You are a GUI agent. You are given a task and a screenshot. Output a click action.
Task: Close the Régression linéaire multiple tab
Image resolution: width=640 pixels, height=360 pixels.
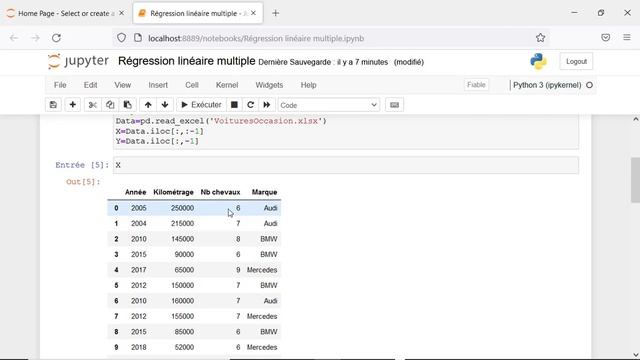(253, 13)
